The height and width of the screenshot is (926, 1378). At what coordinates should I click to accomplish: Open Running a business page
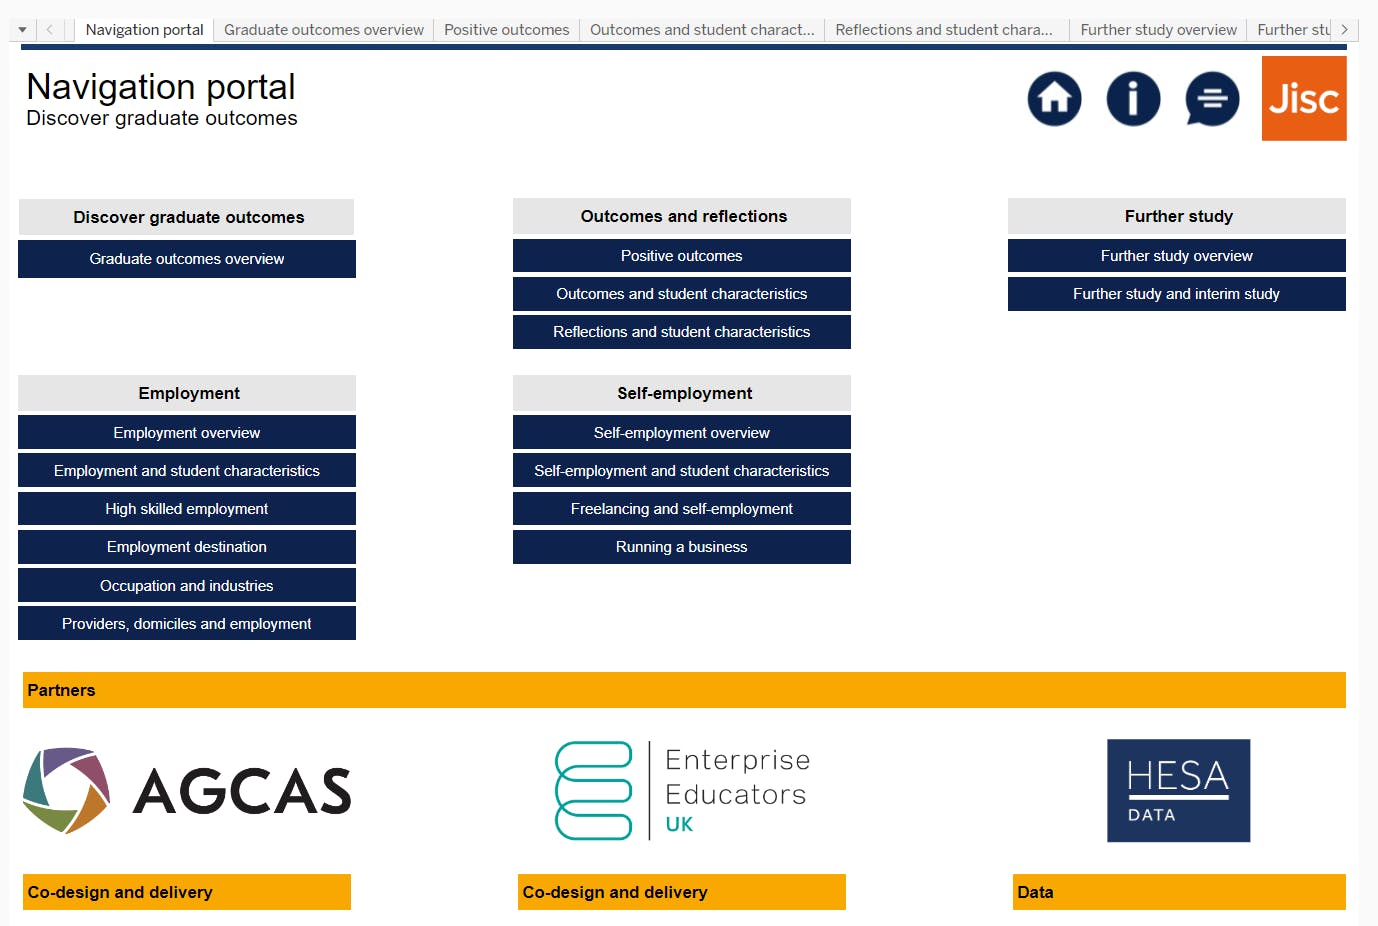click(682, 547)
